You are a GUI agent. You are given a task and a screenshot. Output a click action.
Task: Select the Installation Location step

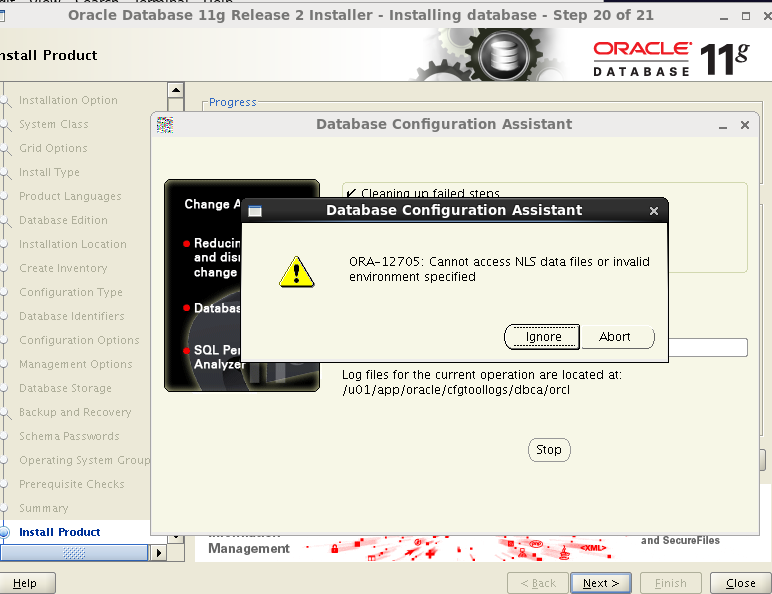(73, 244)
